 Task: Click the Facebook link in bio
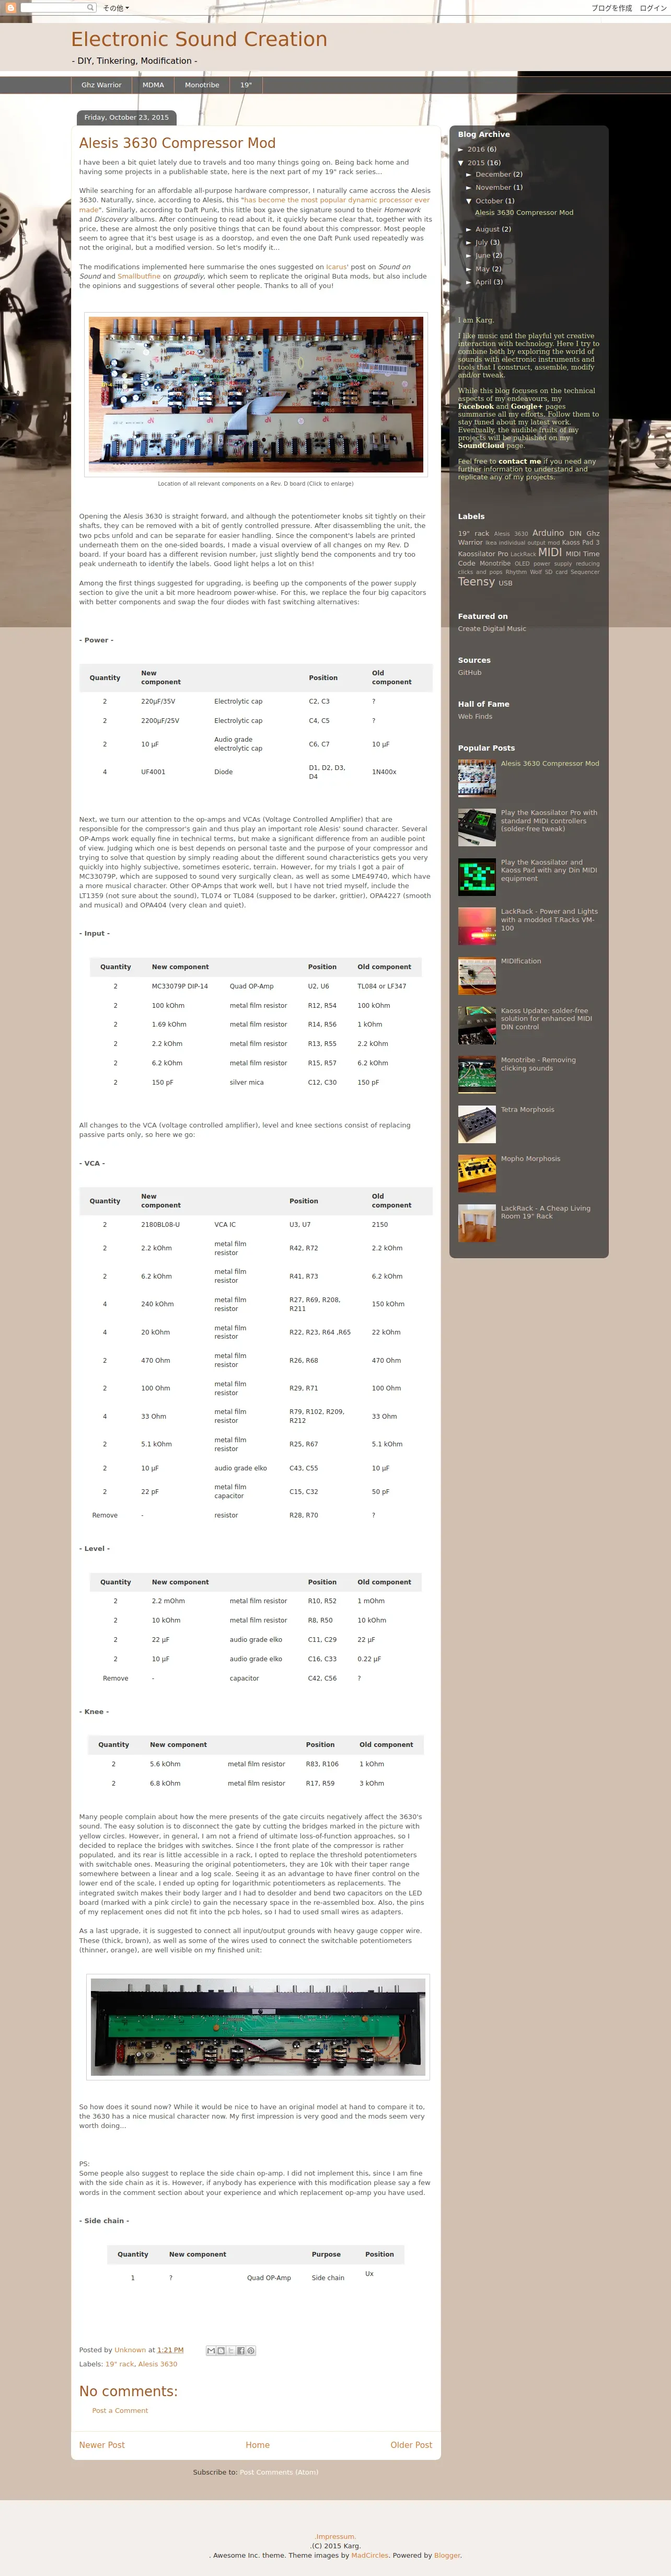[476, 406]
